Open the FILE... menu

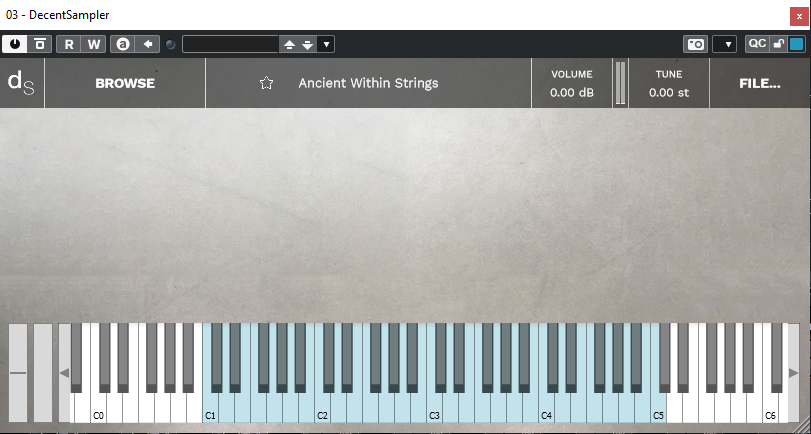click(x=760, y=83)
